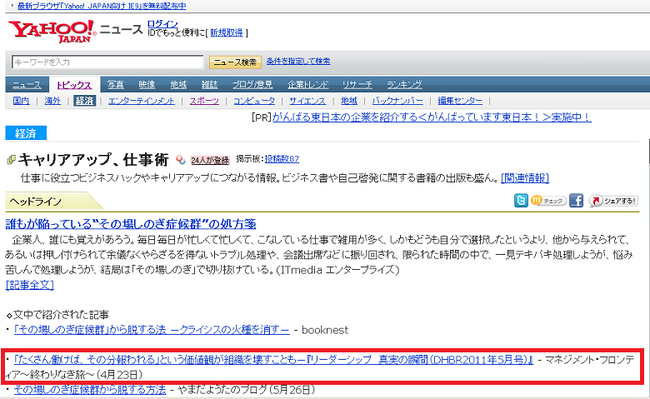Image resolution: width=650 pixels, height=399 pixels.
Task: Click the 24人が登録 badge
Action: pyautogui.click(x=210, y=160)
